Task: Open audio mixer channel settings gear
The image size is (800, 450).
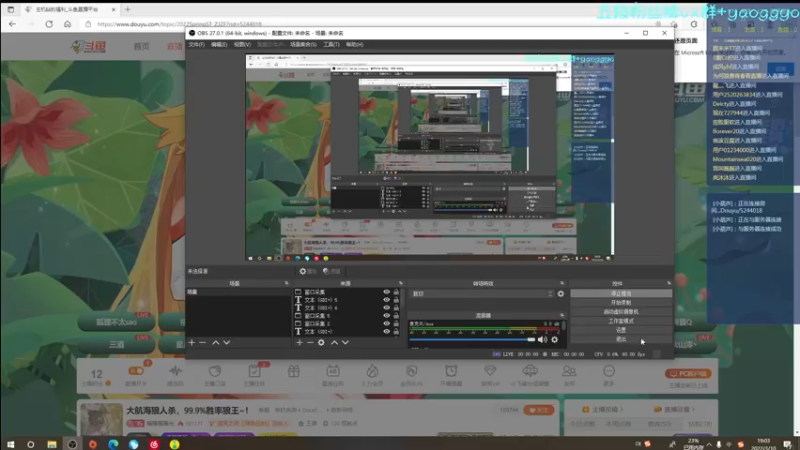Action: 555,339
